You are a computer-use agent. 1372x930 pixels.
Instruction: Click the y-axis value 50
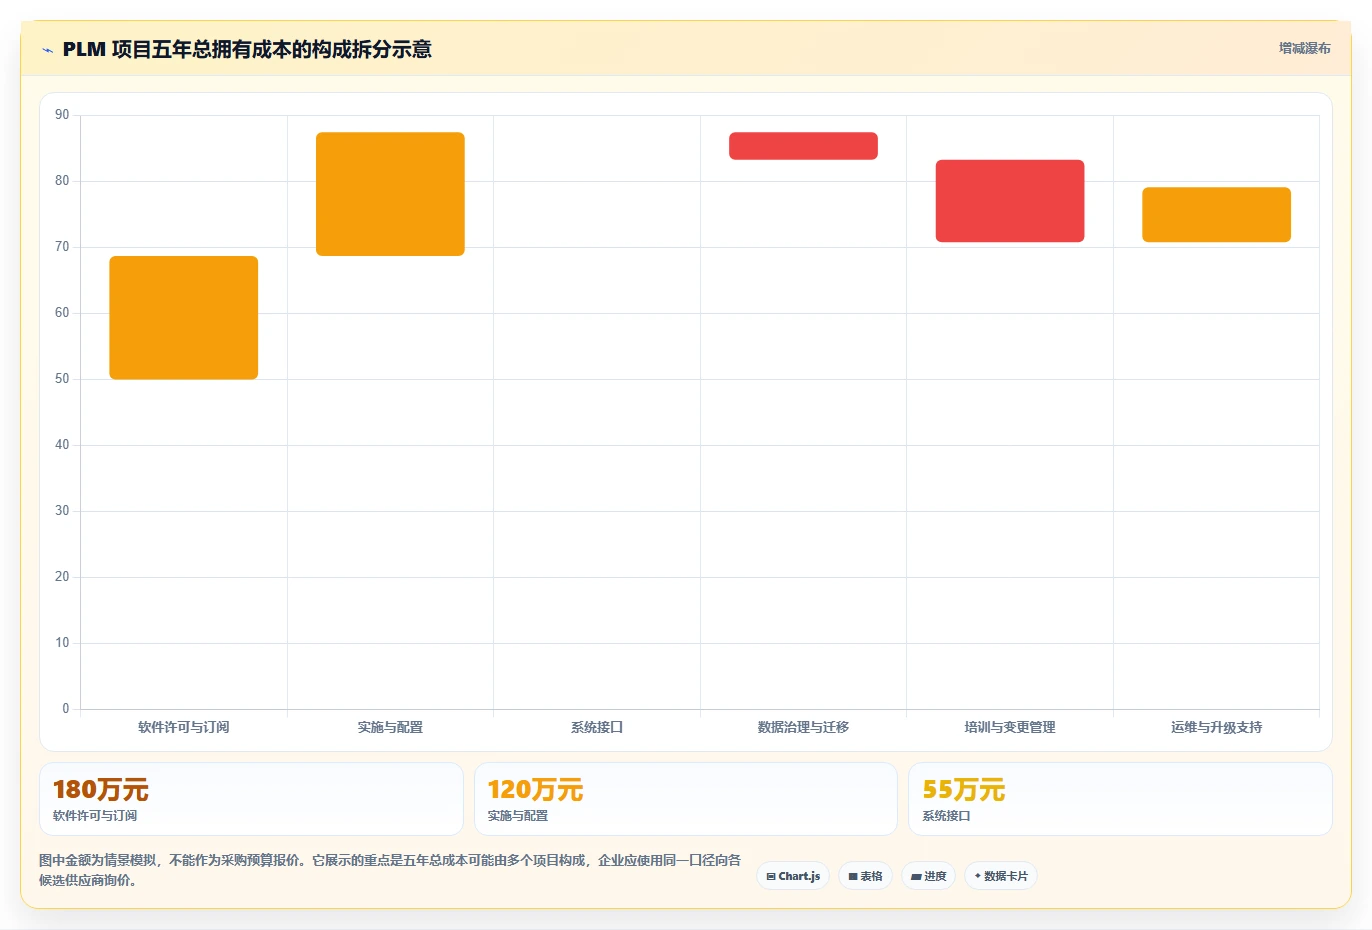point(62,379)
